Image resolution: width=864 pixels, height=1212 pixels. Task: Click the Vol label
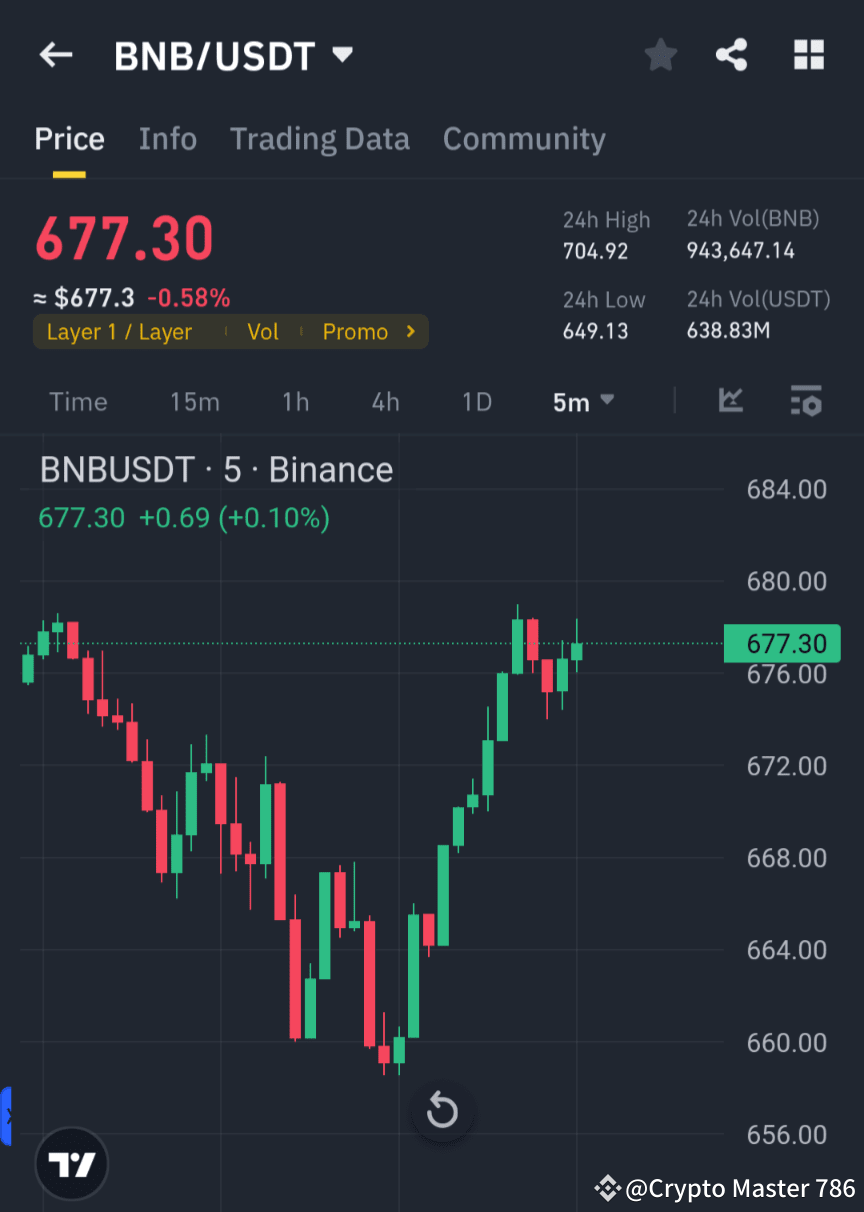(263, 331)
